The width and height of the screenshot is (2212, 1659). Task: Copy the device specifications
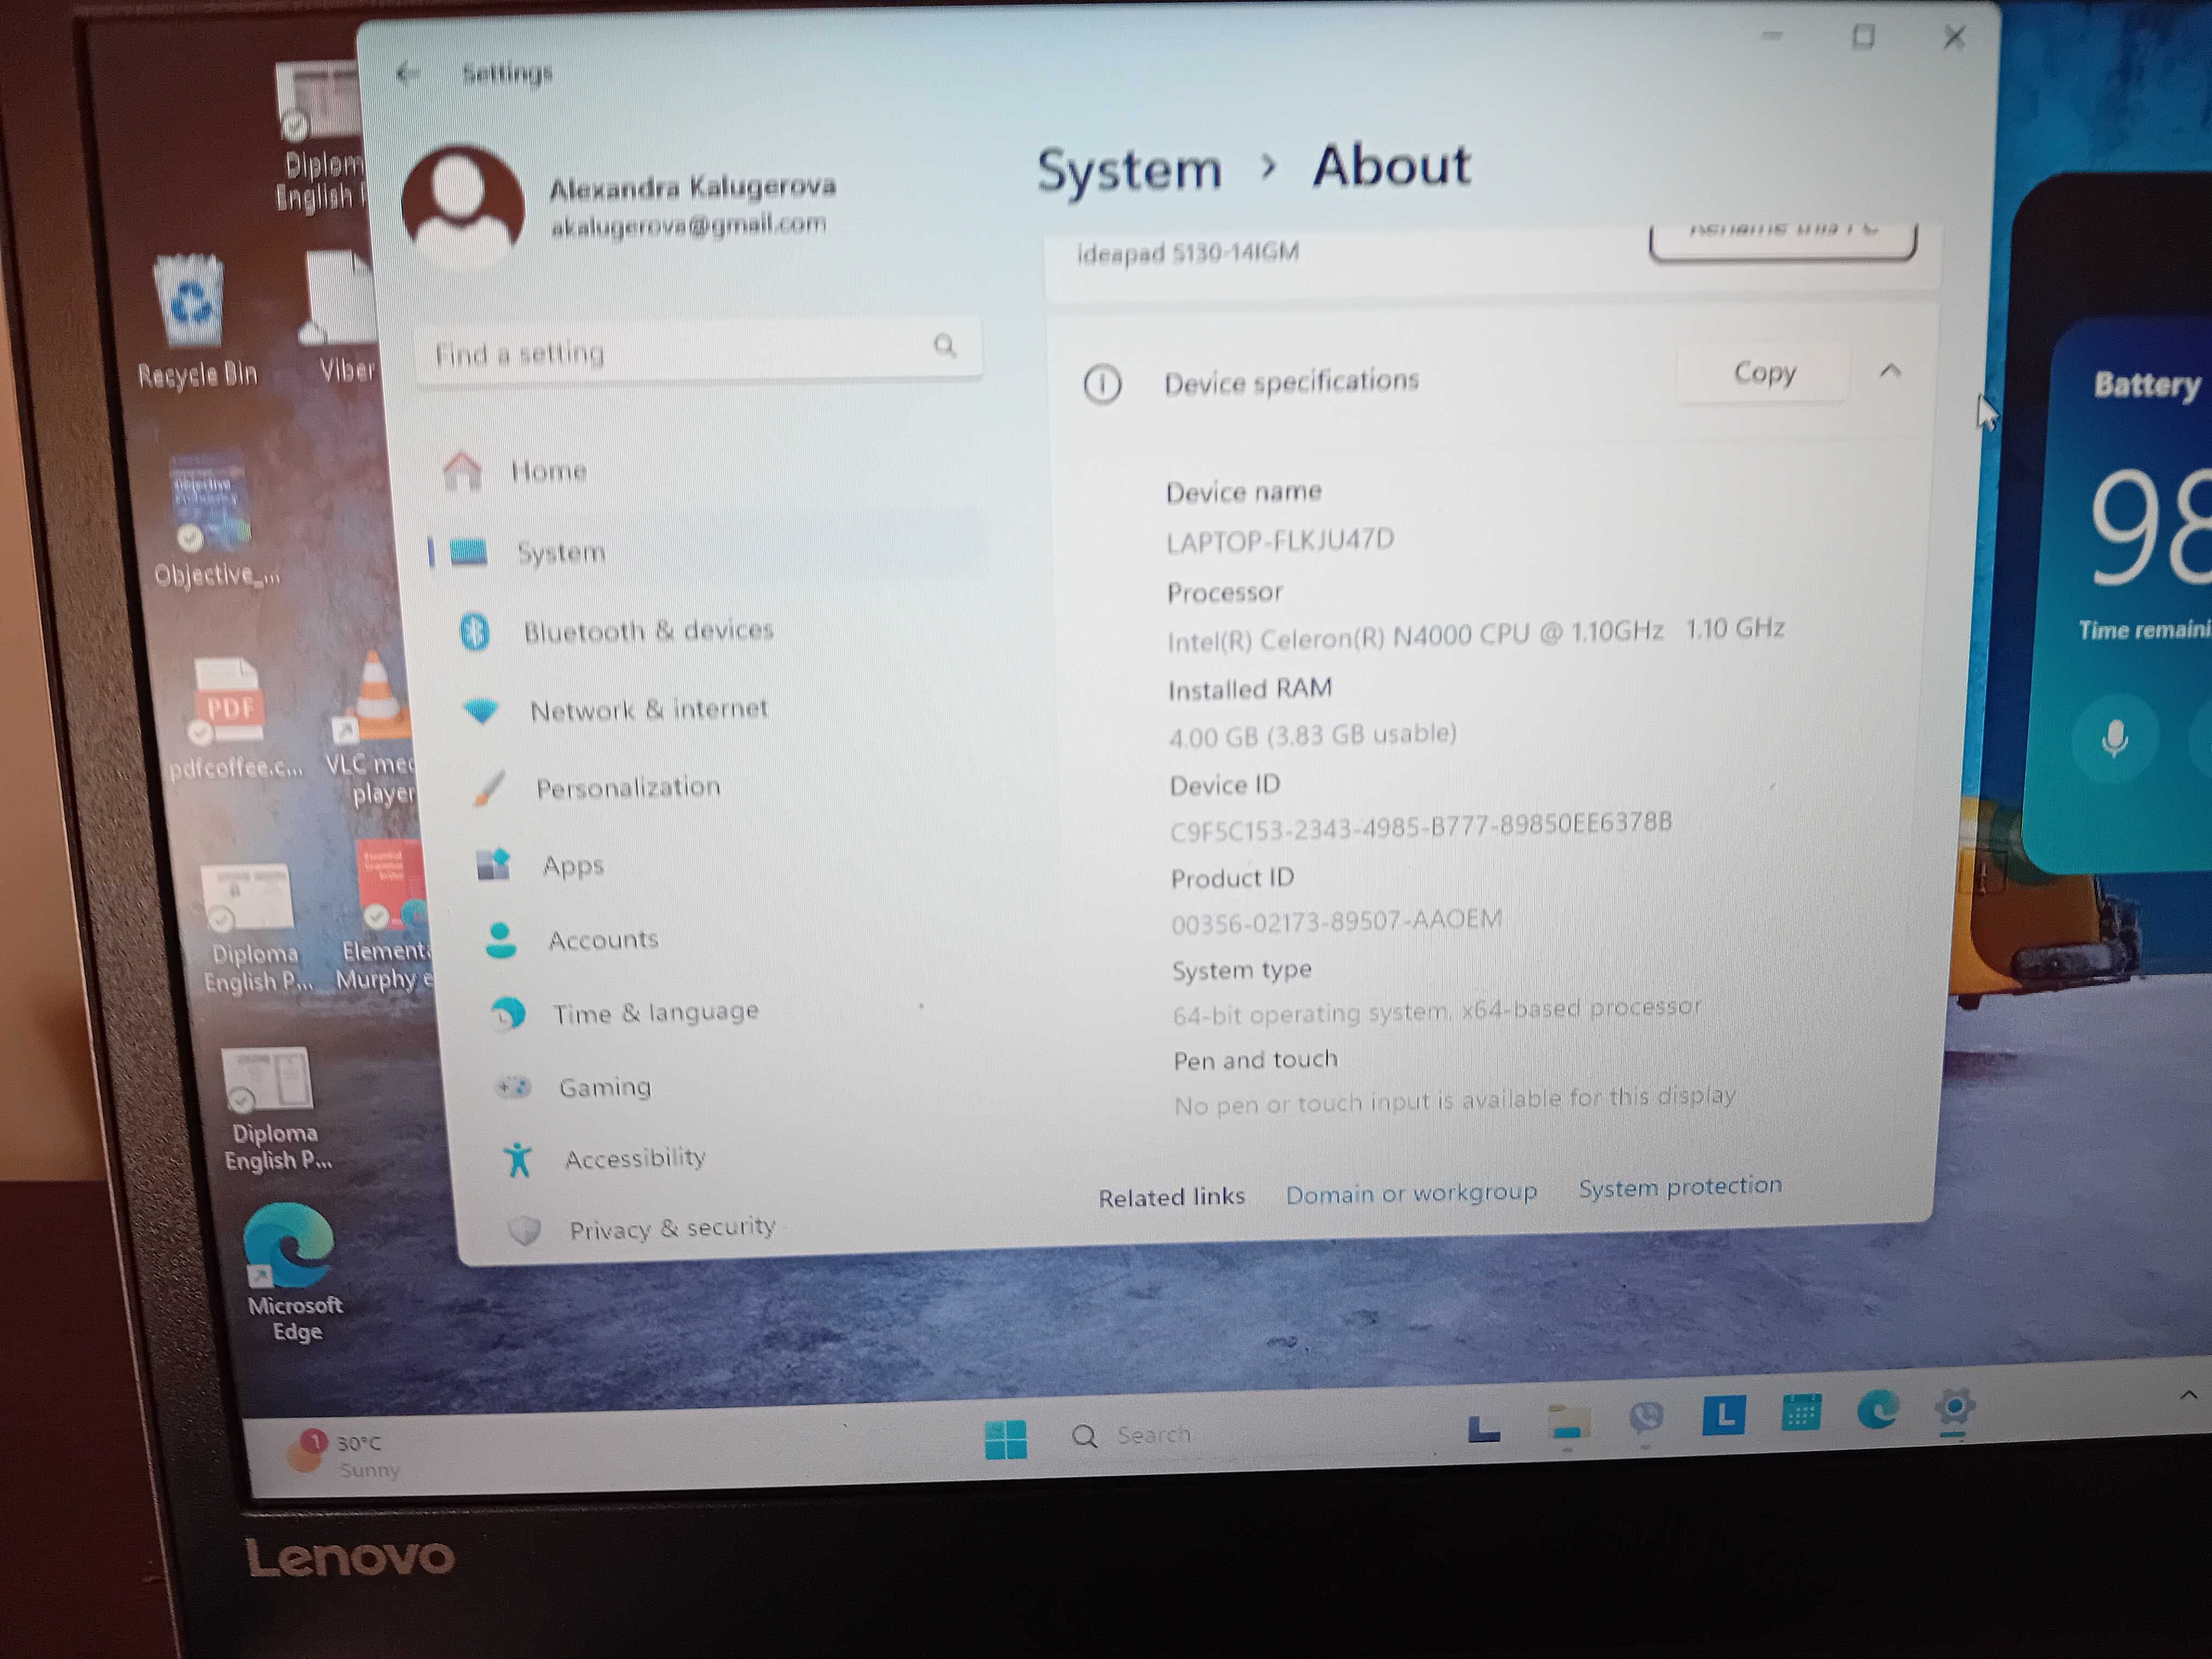1764,373
